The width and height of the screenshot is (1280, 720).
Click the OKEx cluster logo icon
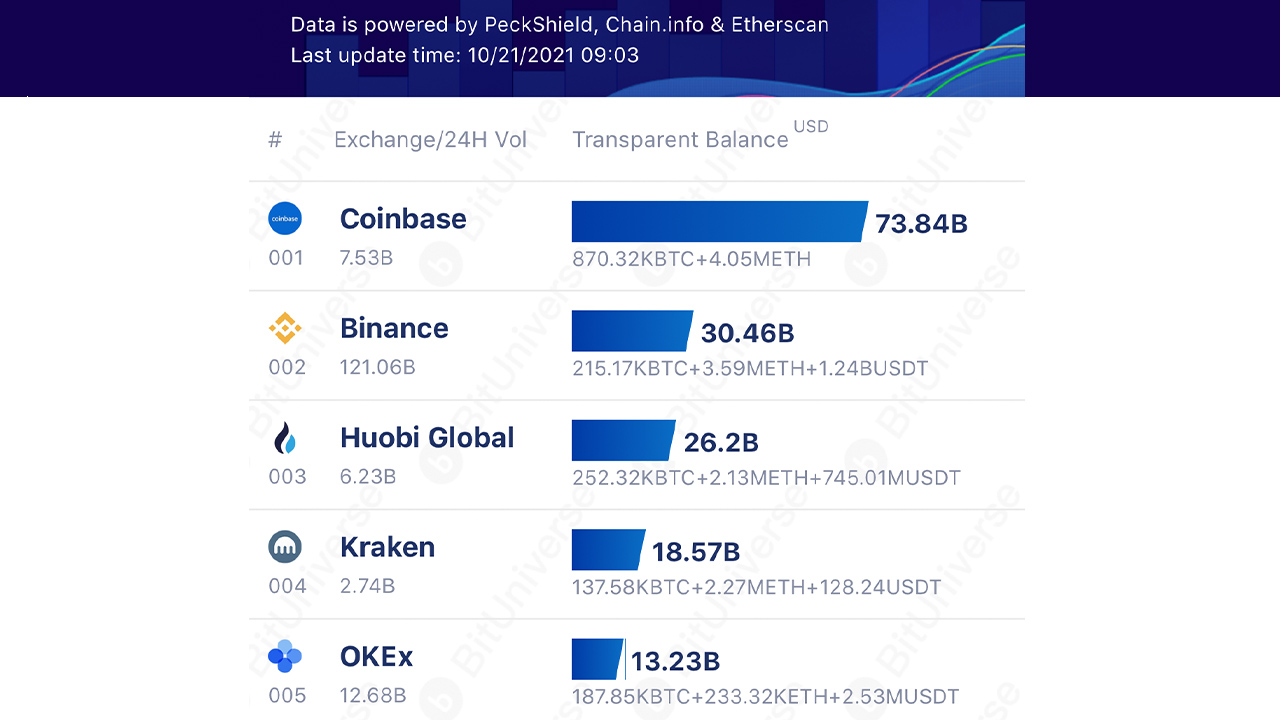coord(285,656)
